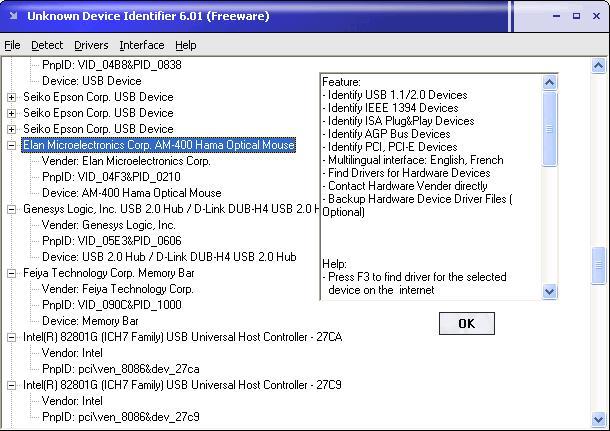This screenshot has width=610, height=431.
Task: Collapse Genesys Logic USB 2.0 Hub node
Action: pyautogui.click(x=12, y=209)
